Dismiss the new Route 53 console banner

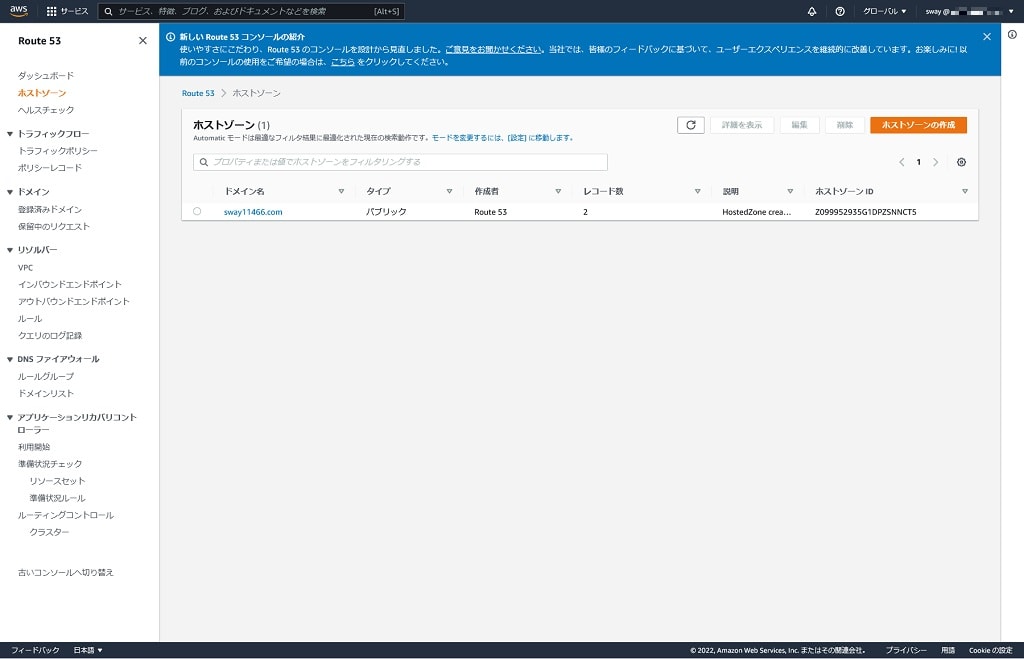(987, 37)
